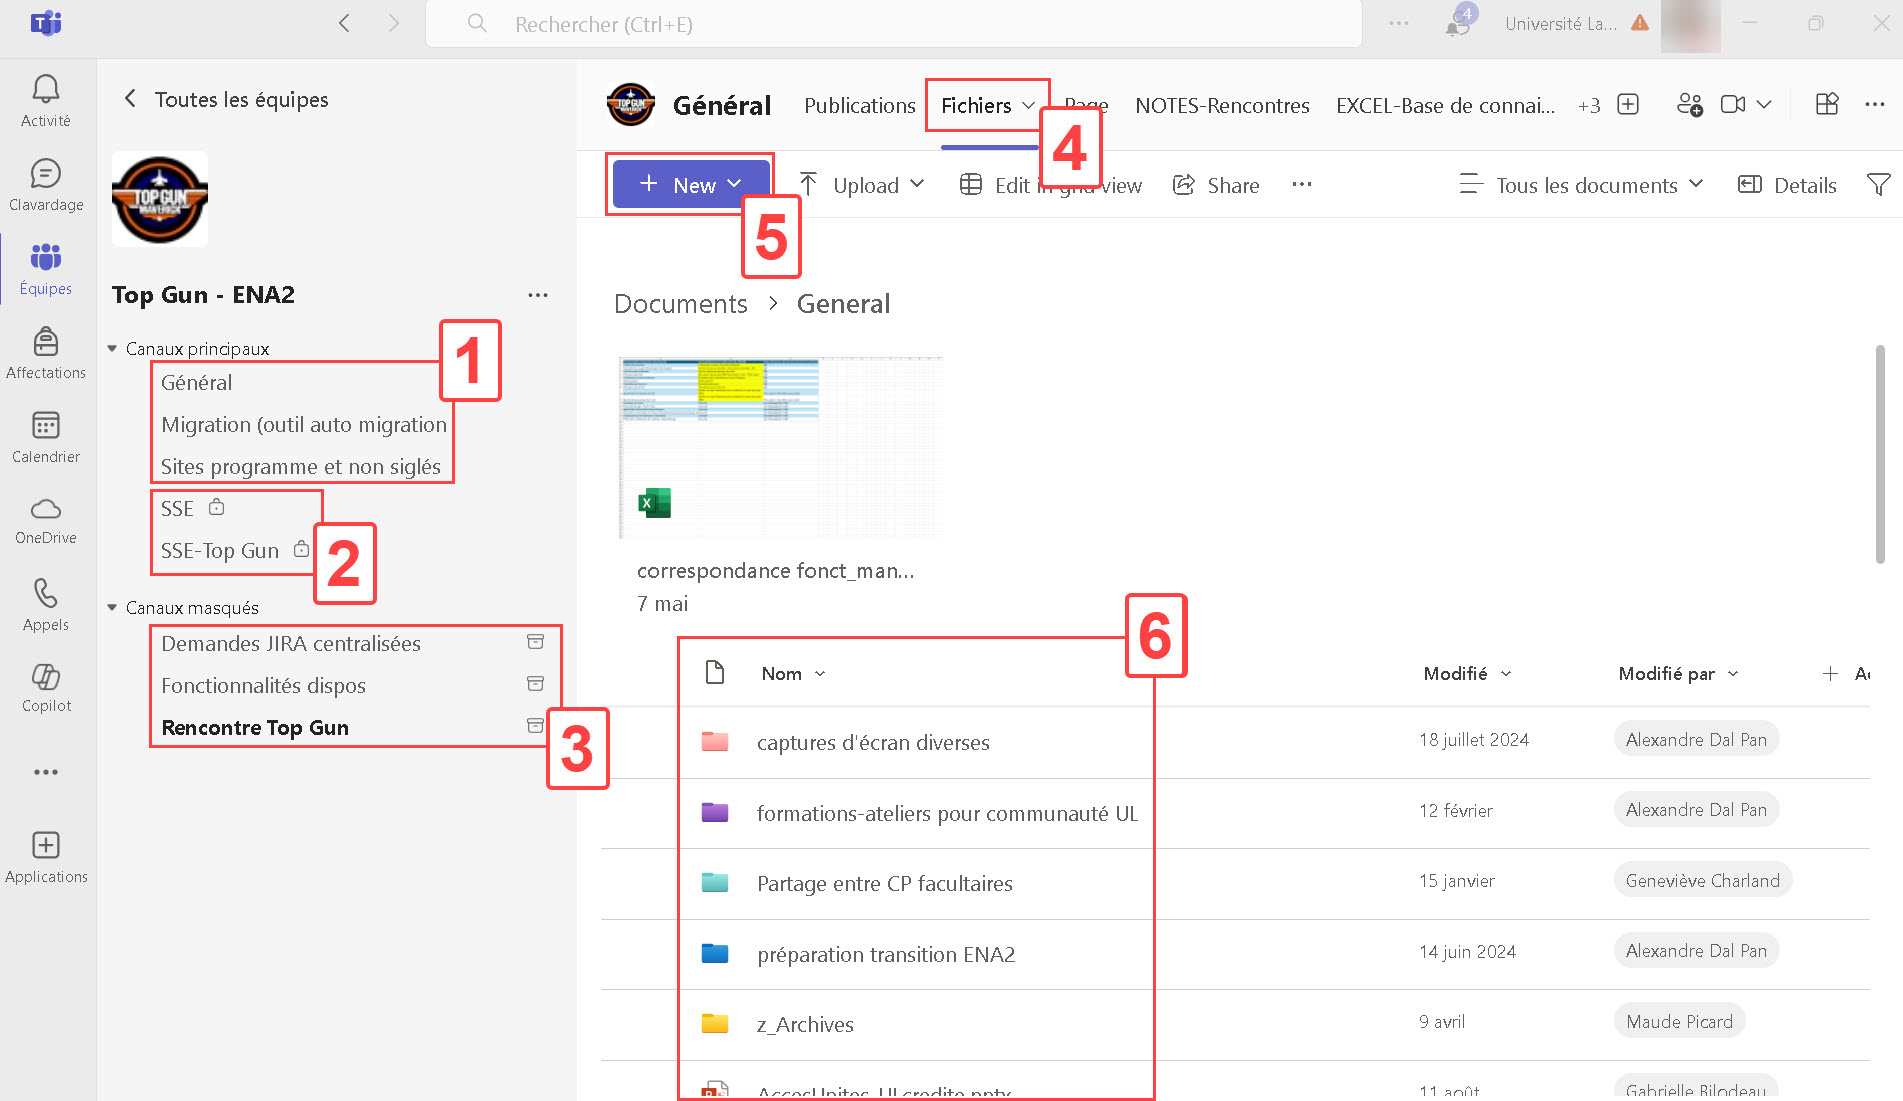The height and width of the screenshot is (1101, 1903).
Task: Open the Appels calling icon
Action: [46, 605]
